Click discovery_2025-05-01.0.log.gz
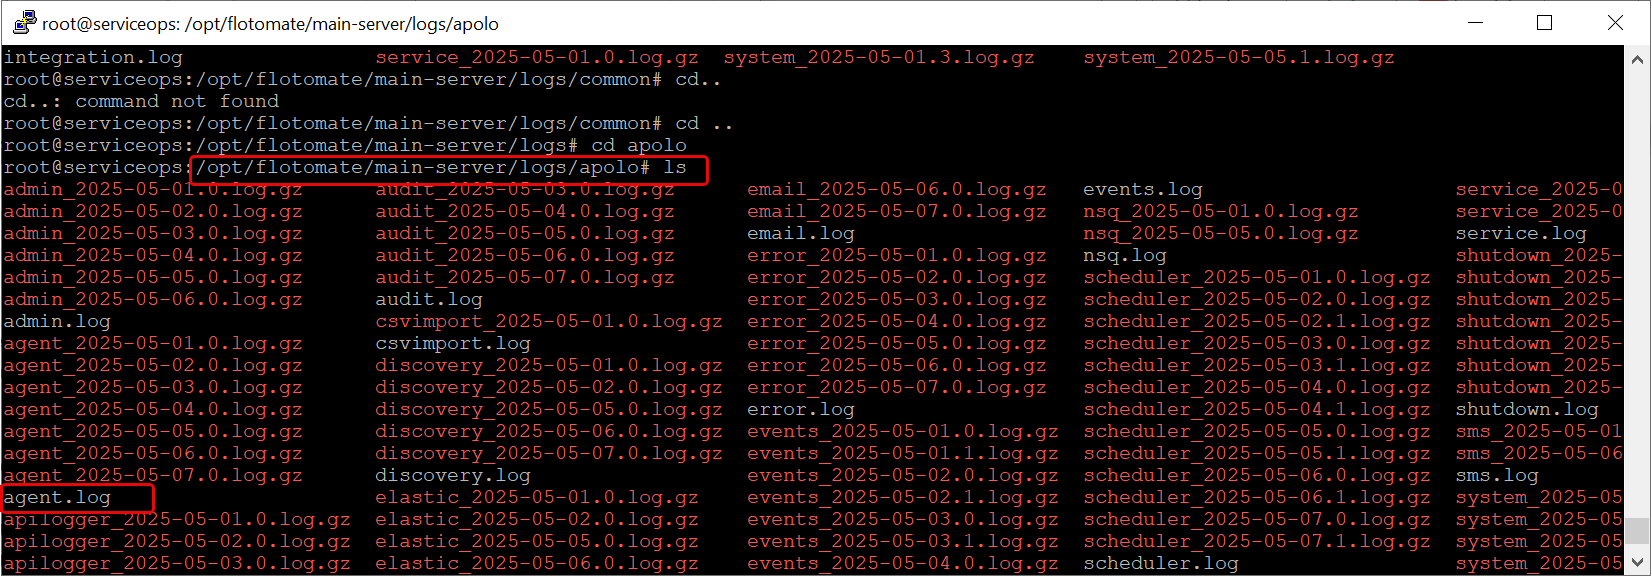Image resolution: width=1651 pixels, height=576 pixels. 549,365
